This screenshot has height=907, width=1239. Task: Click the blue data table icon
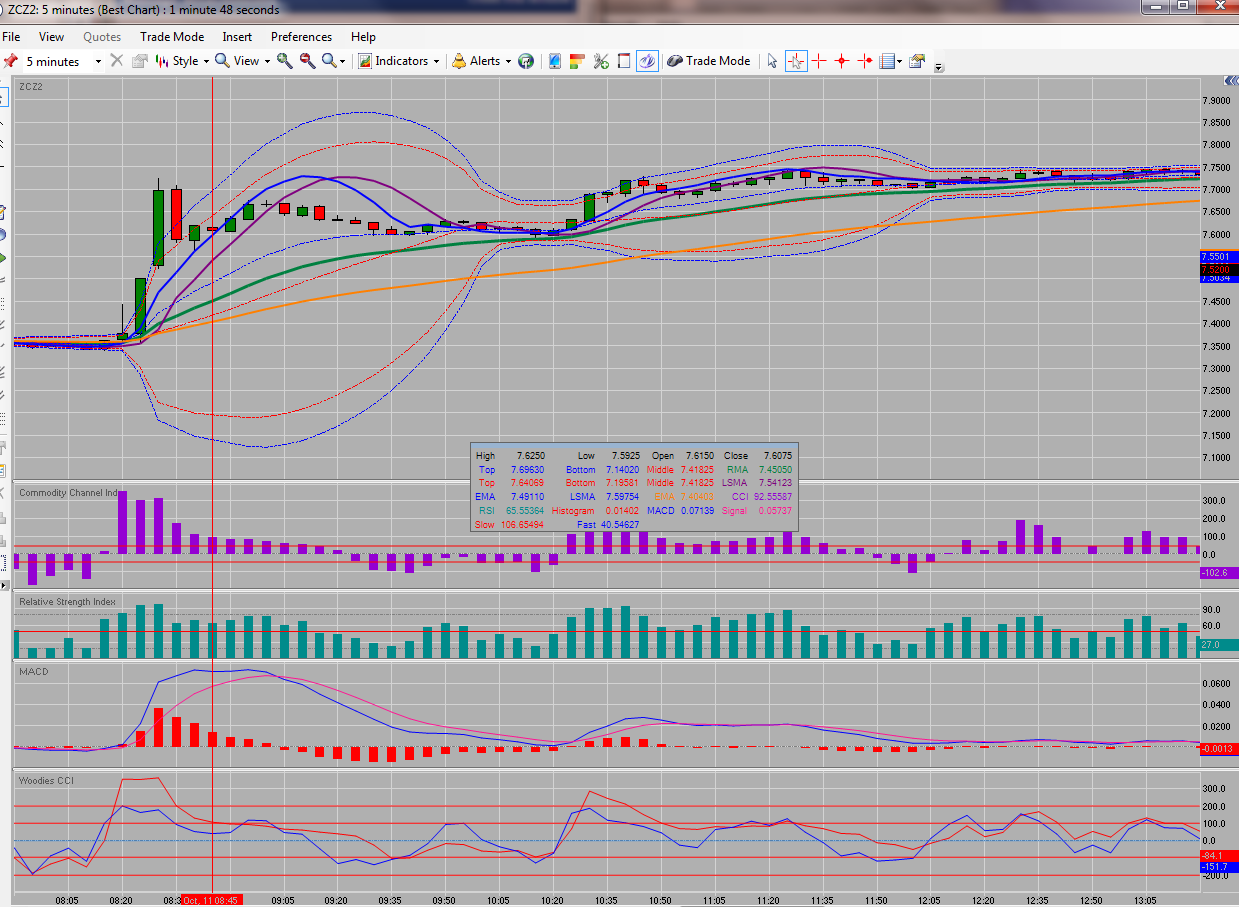(x=886, y=61)
